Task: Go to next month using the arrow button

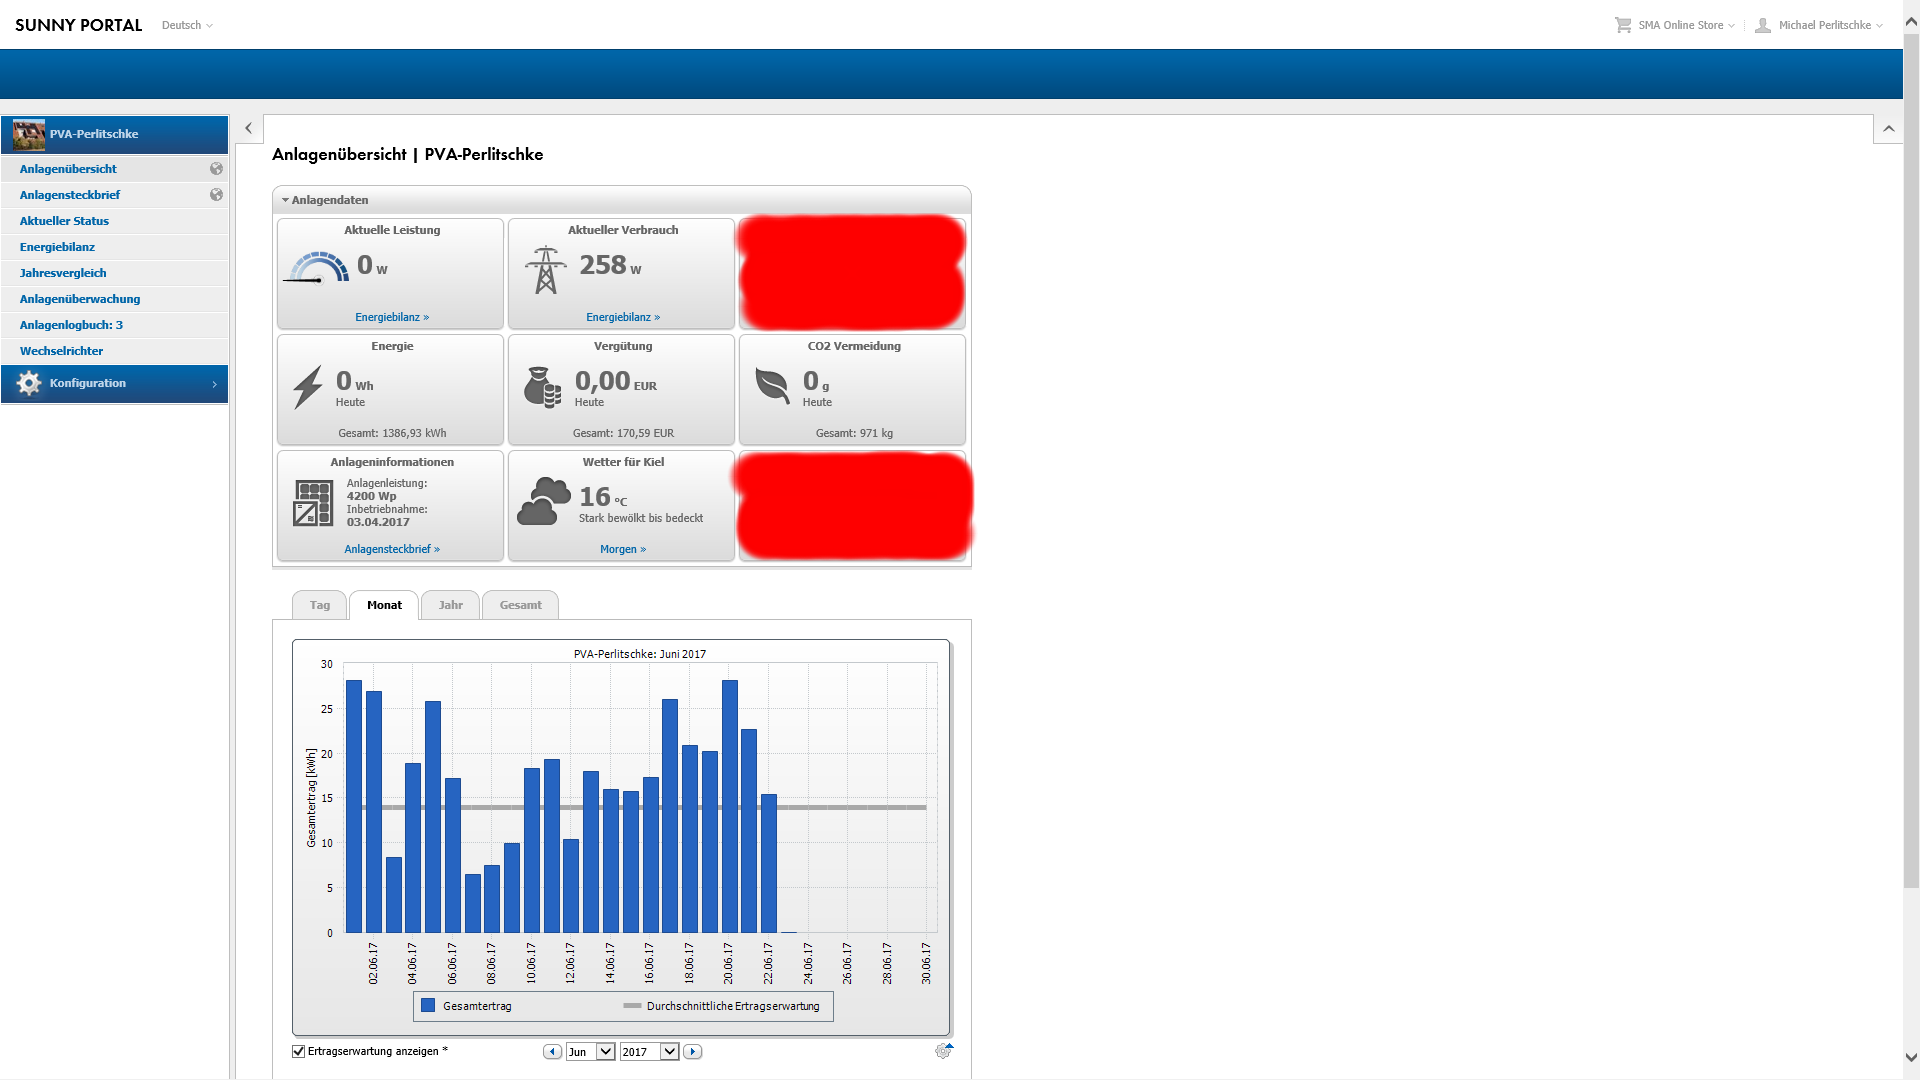Action: (x=692, y=1052)
